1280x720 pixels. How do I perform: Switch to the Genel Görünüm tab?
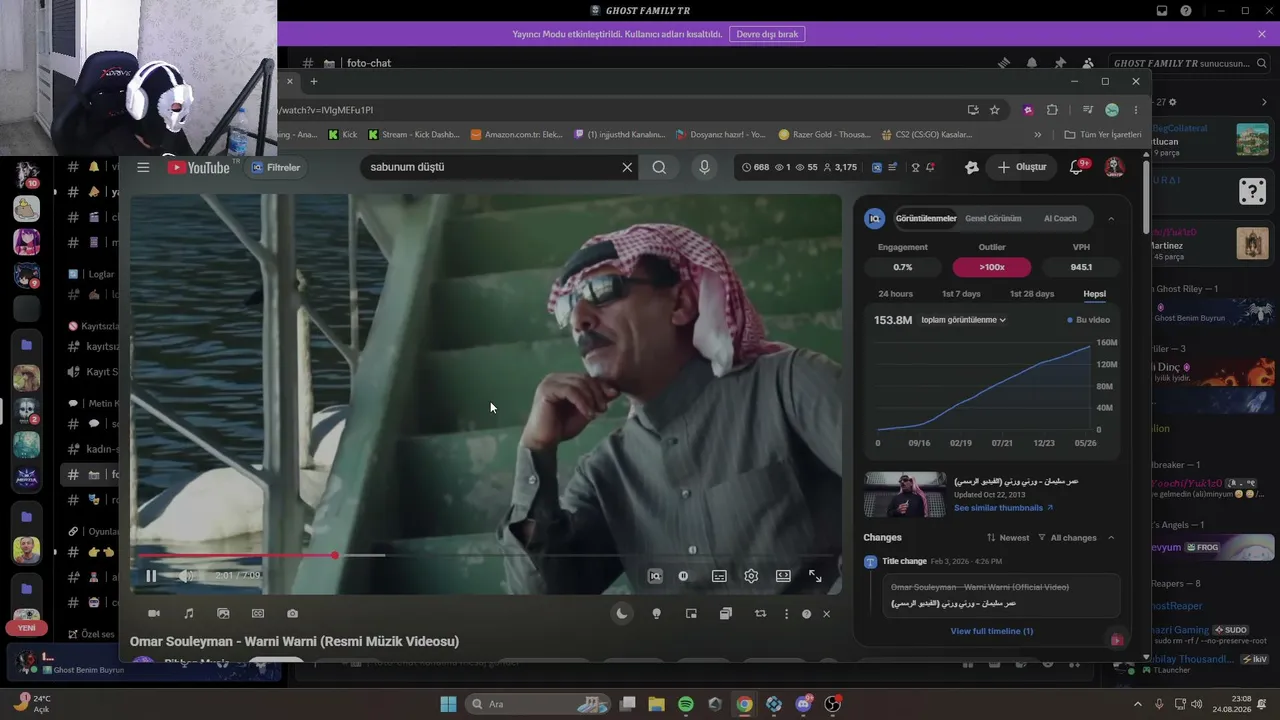pos(993,218)
